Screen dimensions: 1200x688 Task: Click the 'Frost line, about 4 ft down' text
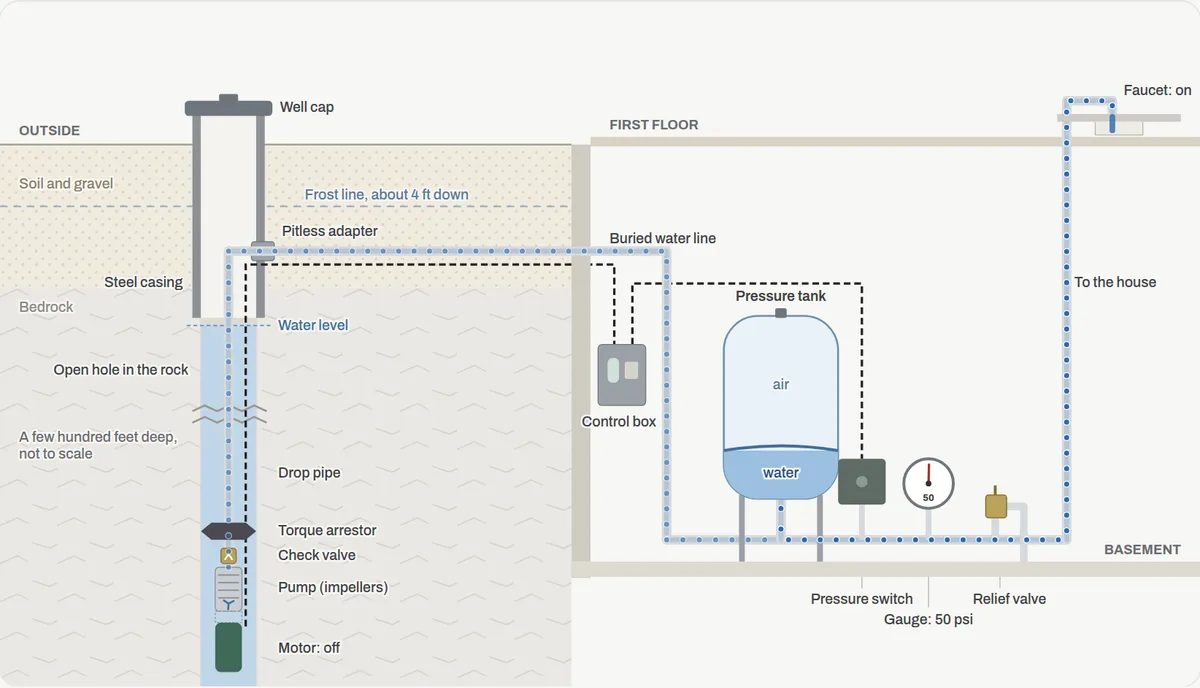[387, 195]
